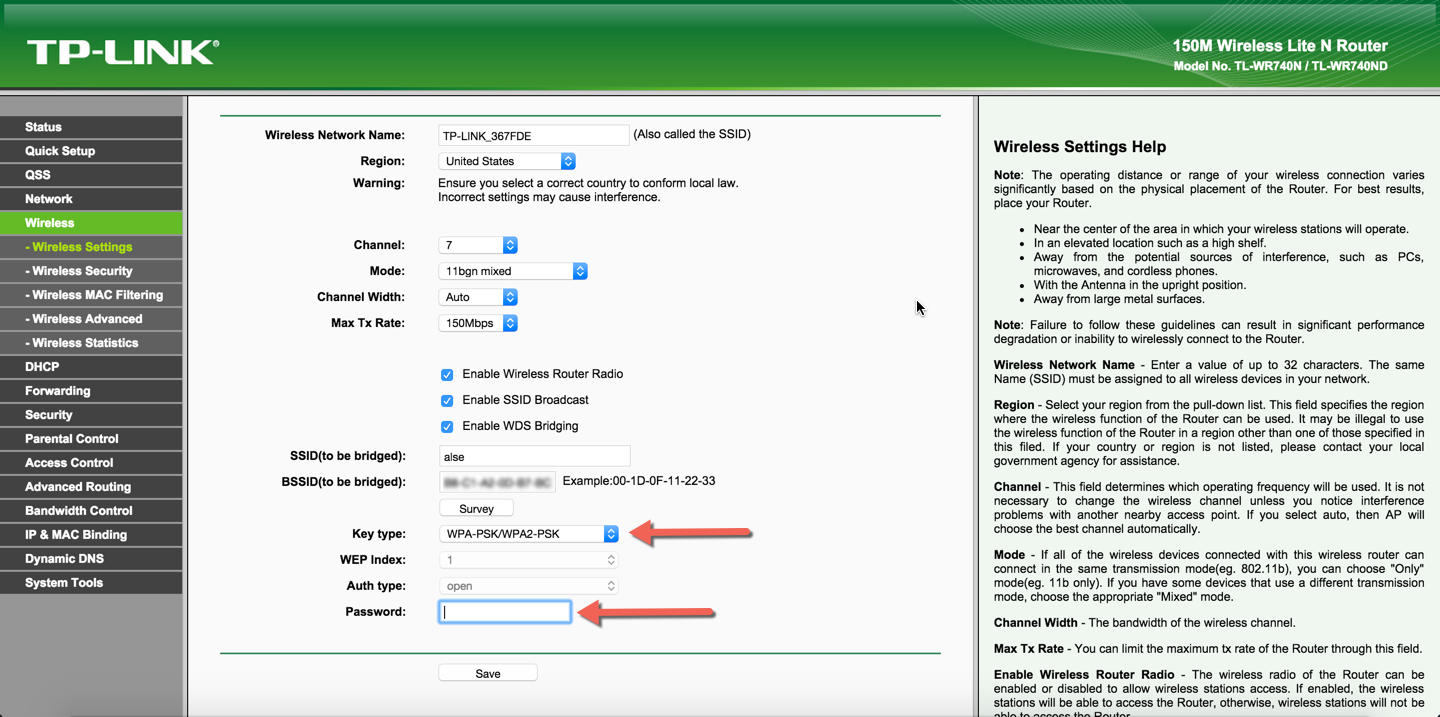Screen dimensions: 1440x717
Task: View Wireless Statistics page
Action: [91, 343]
